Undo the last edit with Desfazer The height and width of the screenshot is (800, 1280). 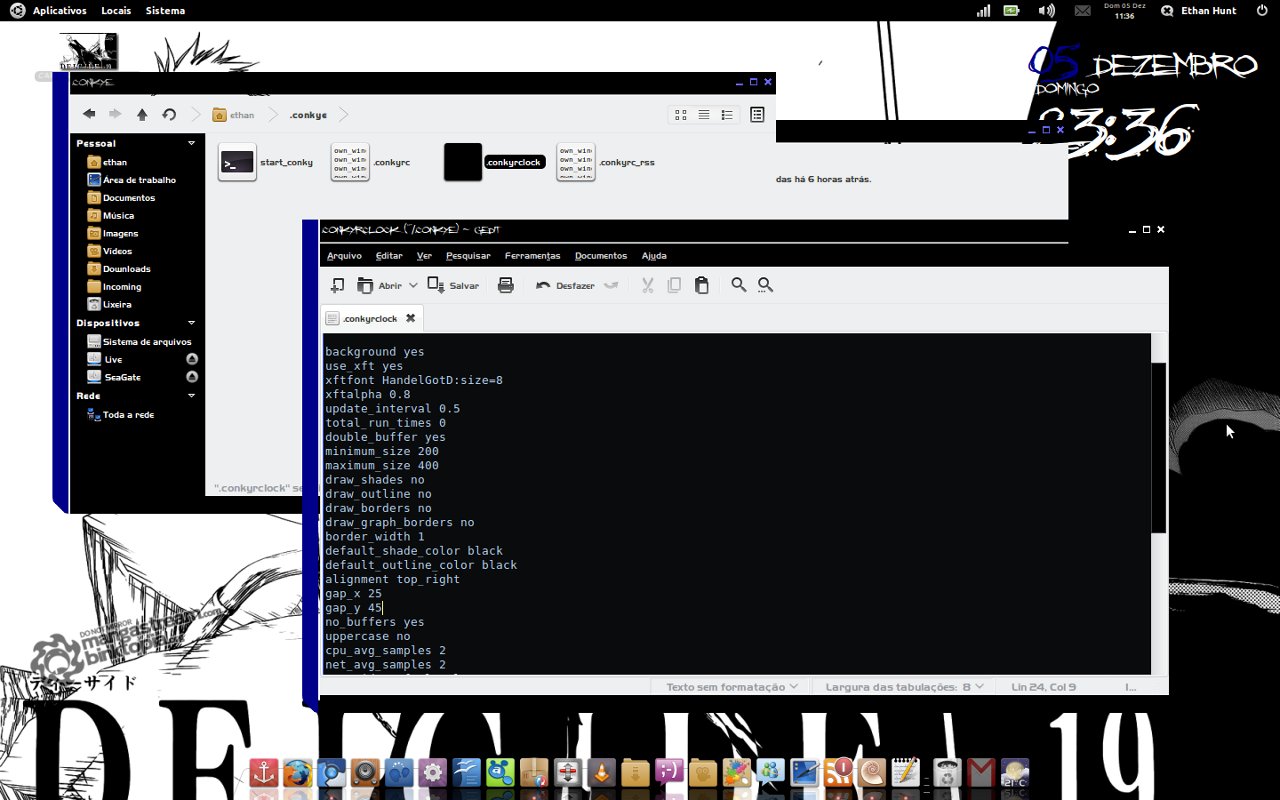(565, 285)
